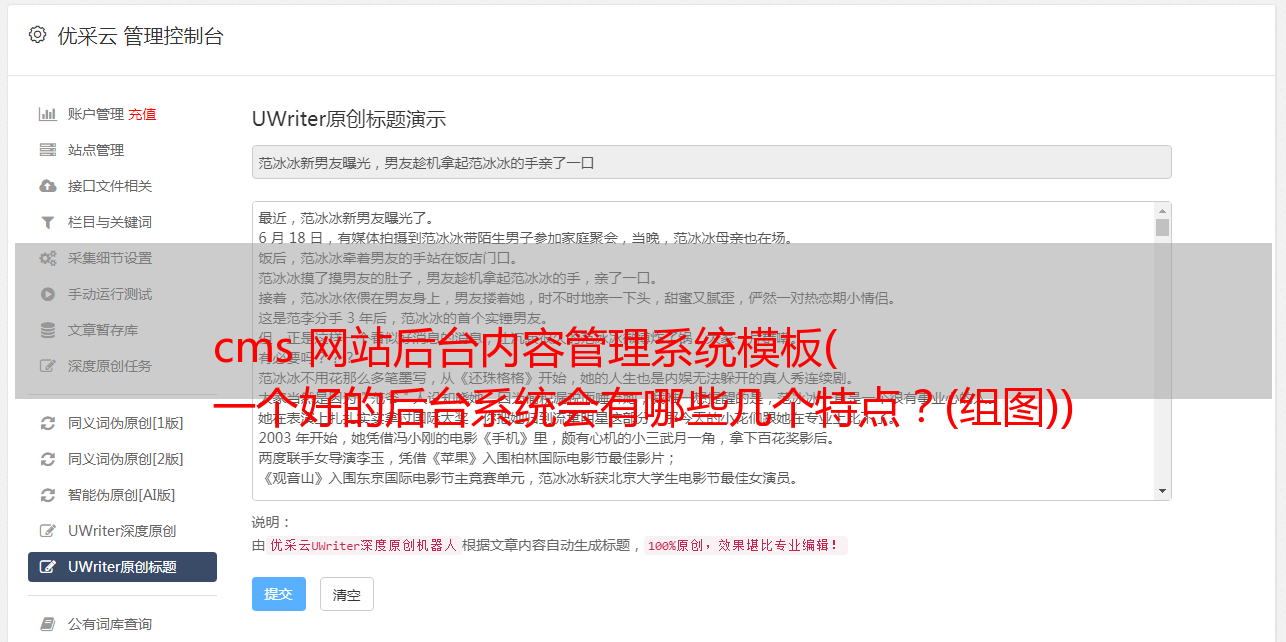Click the gear icon beside 优采云 管理控制台

(x=37, y=35)
